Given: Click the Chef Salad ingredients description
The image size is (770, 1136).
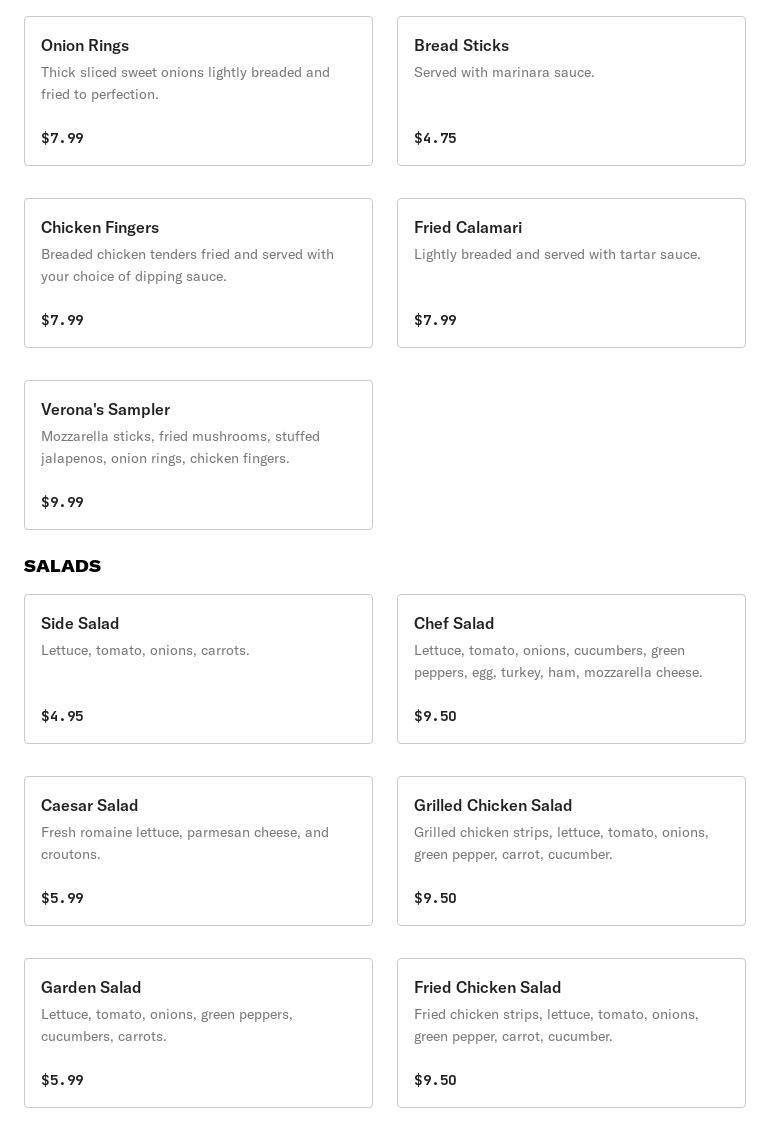Looking at the screenshot, I should [558, 661].
